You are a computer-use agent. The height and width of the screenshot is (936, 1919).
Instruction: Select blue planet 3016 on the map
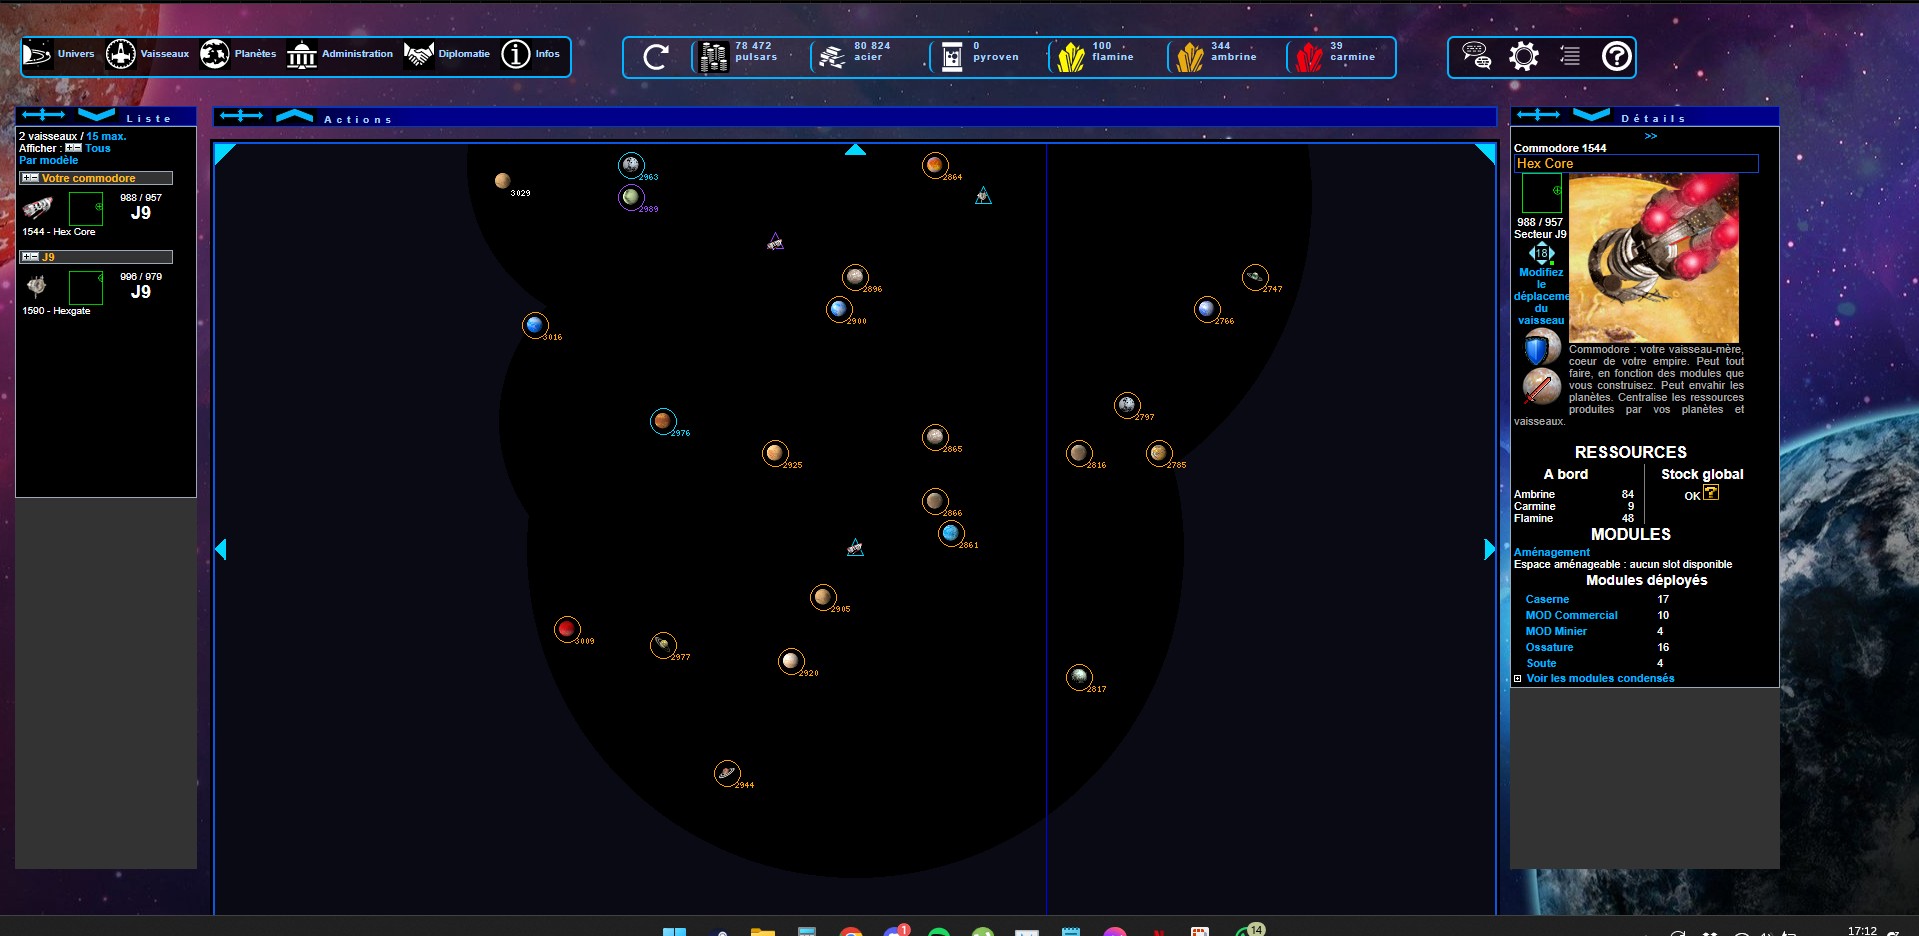tap(535, 325)
